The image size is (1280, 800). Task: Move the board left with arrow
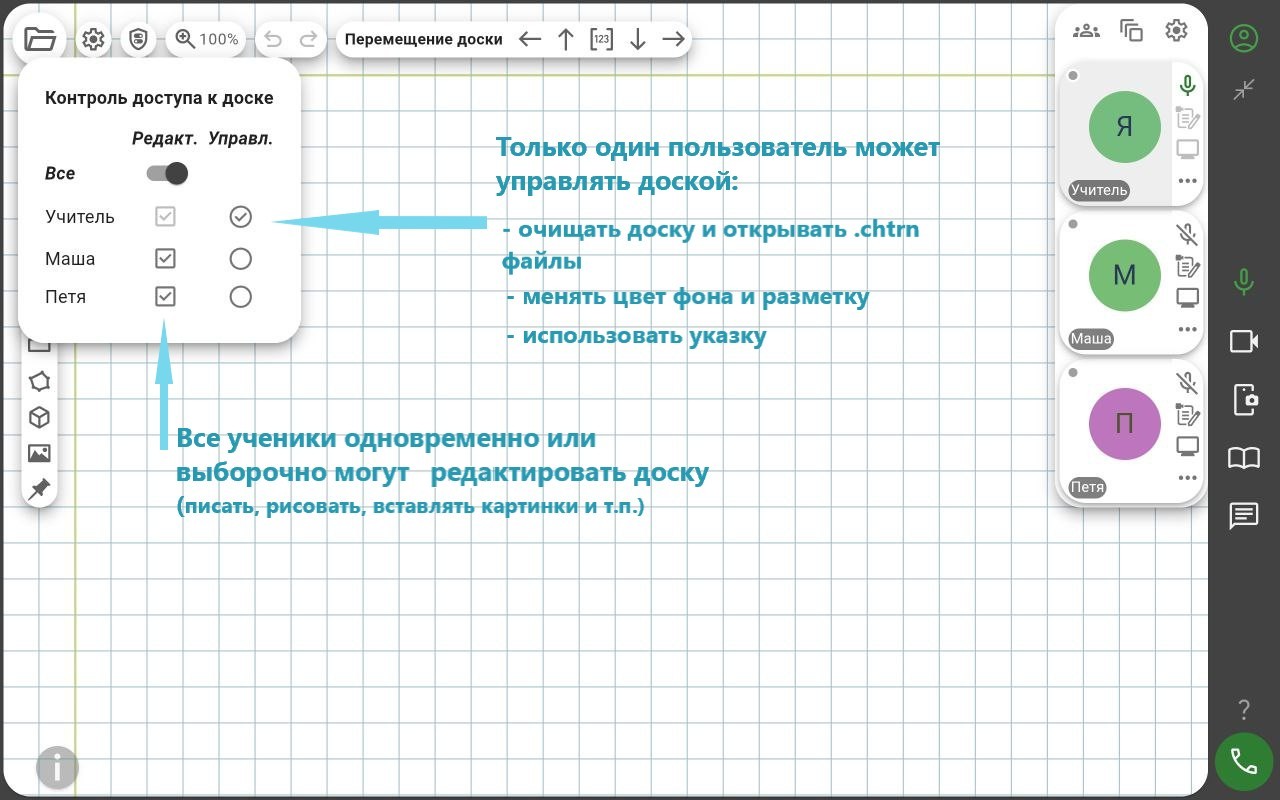coord(530,39)
